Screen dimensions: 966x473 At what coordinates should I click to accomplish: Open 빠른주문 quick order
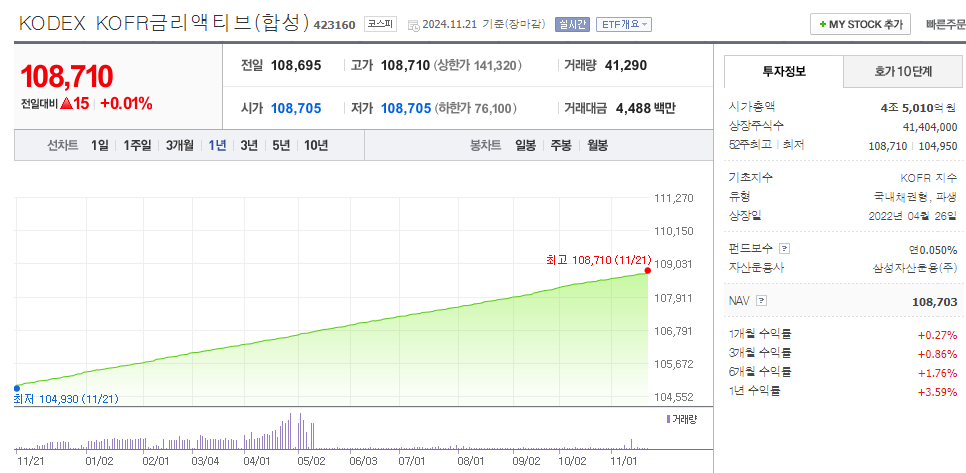946,25
